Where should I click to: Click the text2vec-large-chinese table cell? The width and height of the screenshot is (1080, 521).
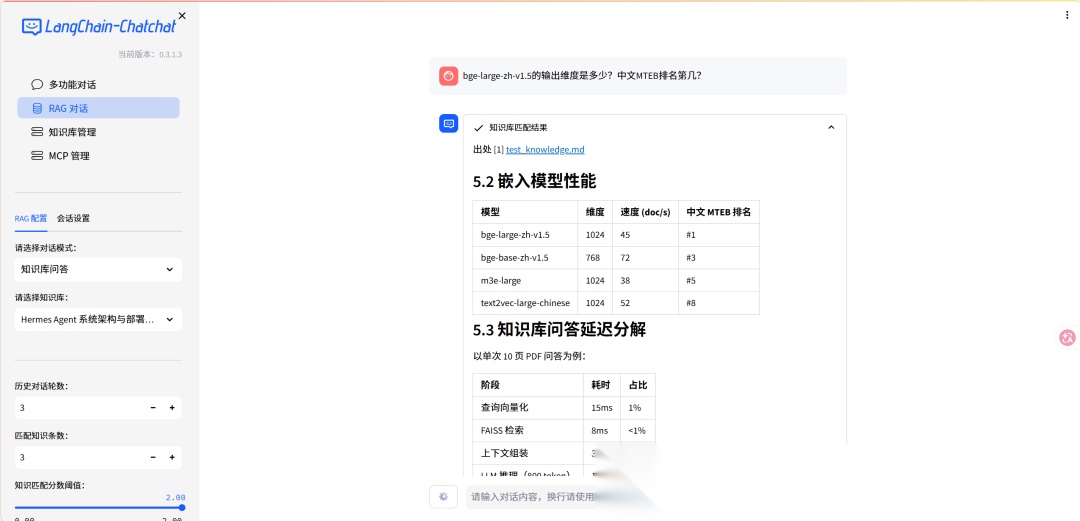coord(525,303)
